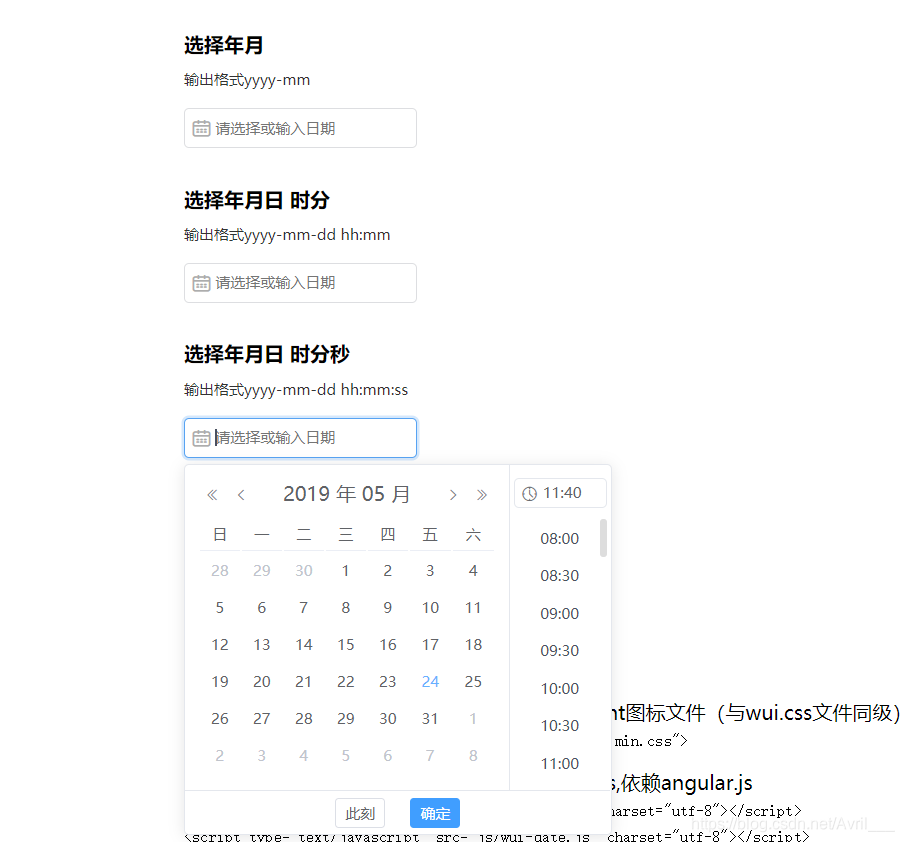
Task: Select date 15 in the calendar
Action: [x=345, y=644]
